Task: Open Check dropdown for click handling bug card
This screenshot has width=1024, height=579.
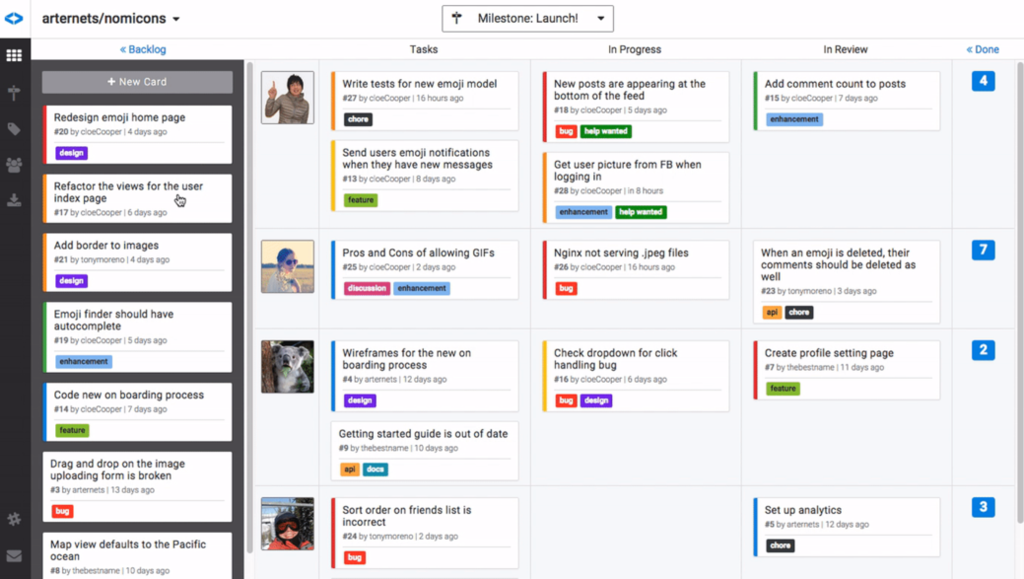Action: [636, 376]
